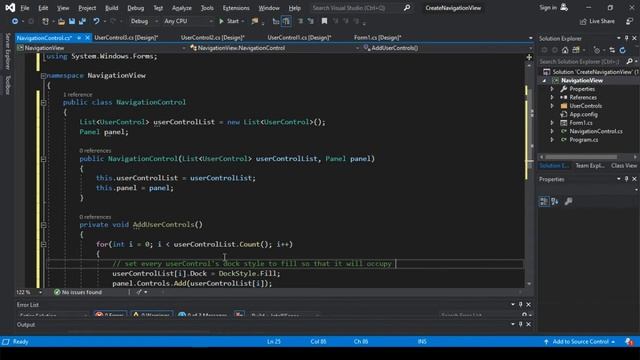This screenshot has height=360, width=640.
Task: Click the Refresh icon in Solution Explorer
Action: coord(622,50)
